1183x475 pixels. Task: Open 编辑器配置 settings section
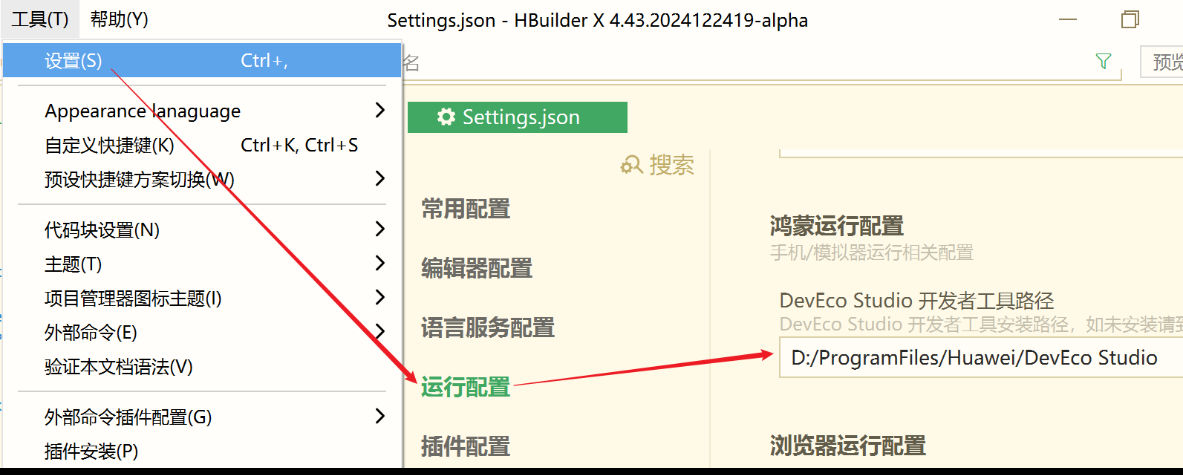pos(477,268)
